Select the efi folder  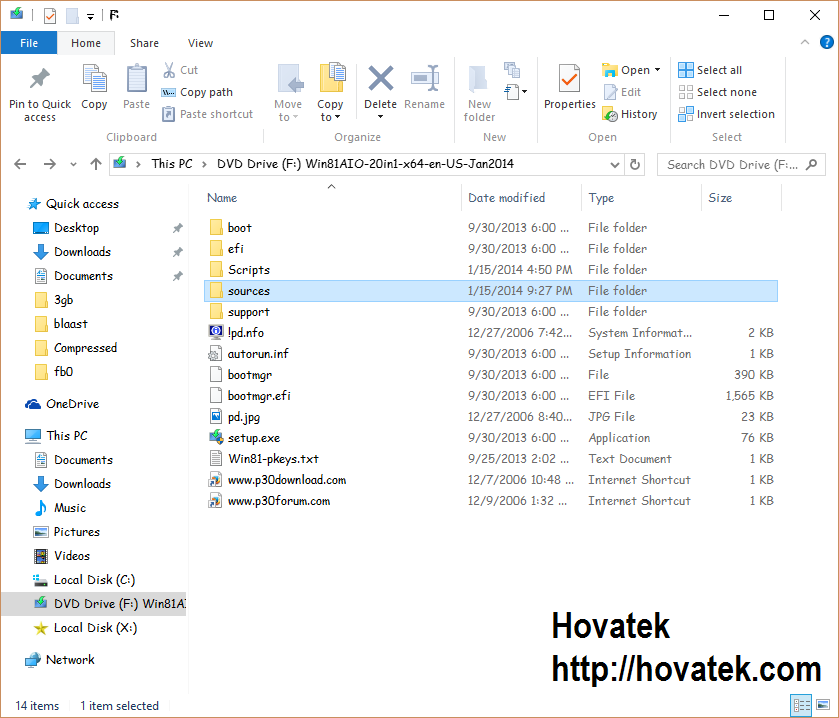click(x=491, y=249)
